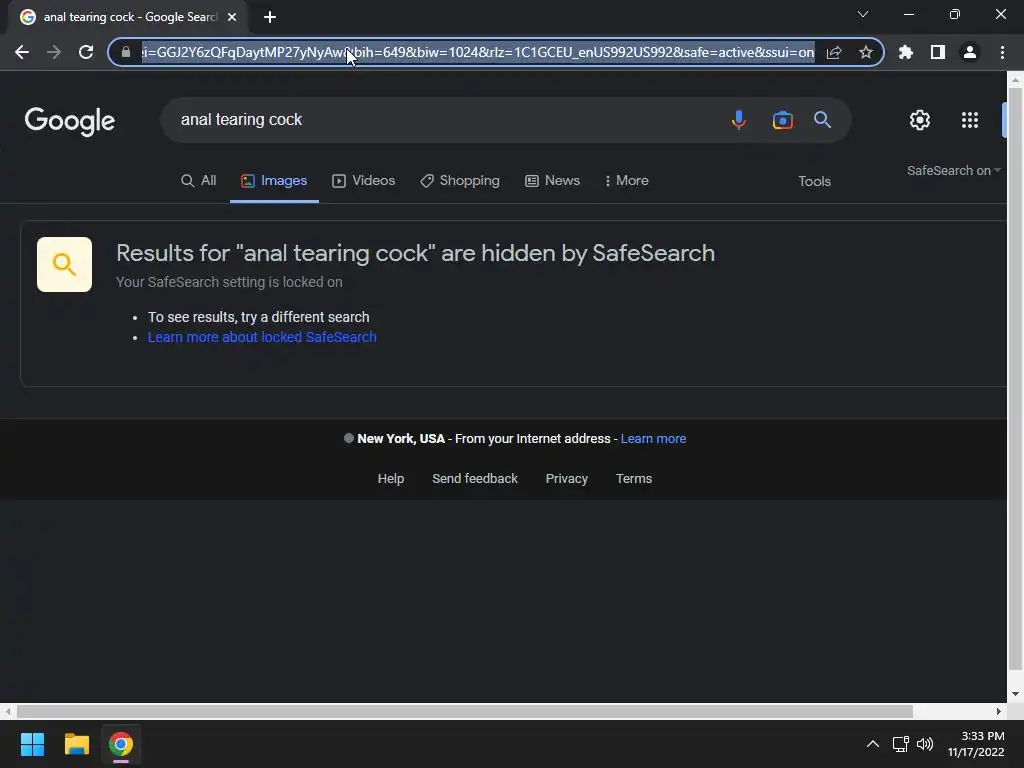Open the News tab

[552, 181]
